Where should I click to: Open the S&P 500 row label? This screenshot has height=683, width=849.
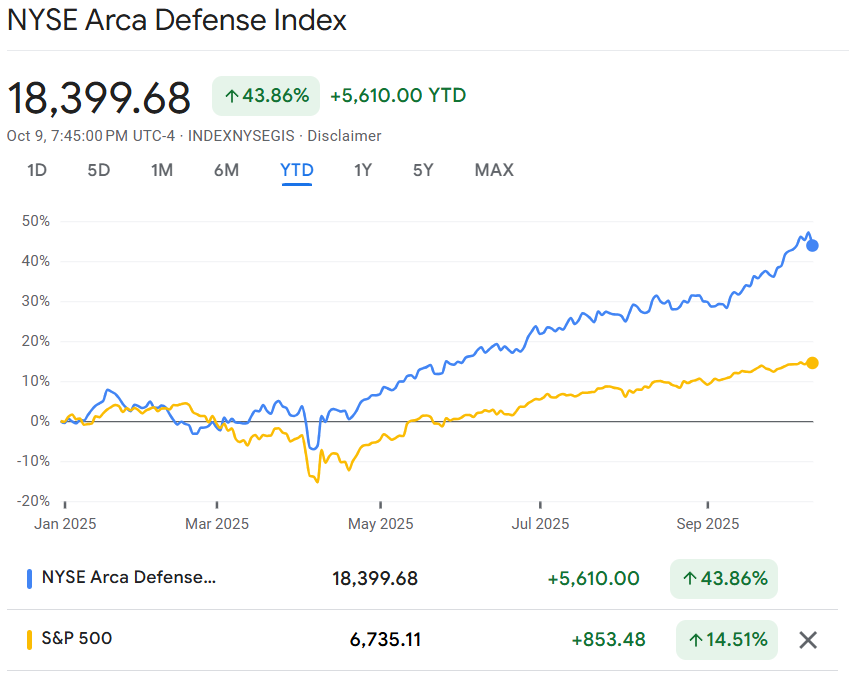[77, 638]
